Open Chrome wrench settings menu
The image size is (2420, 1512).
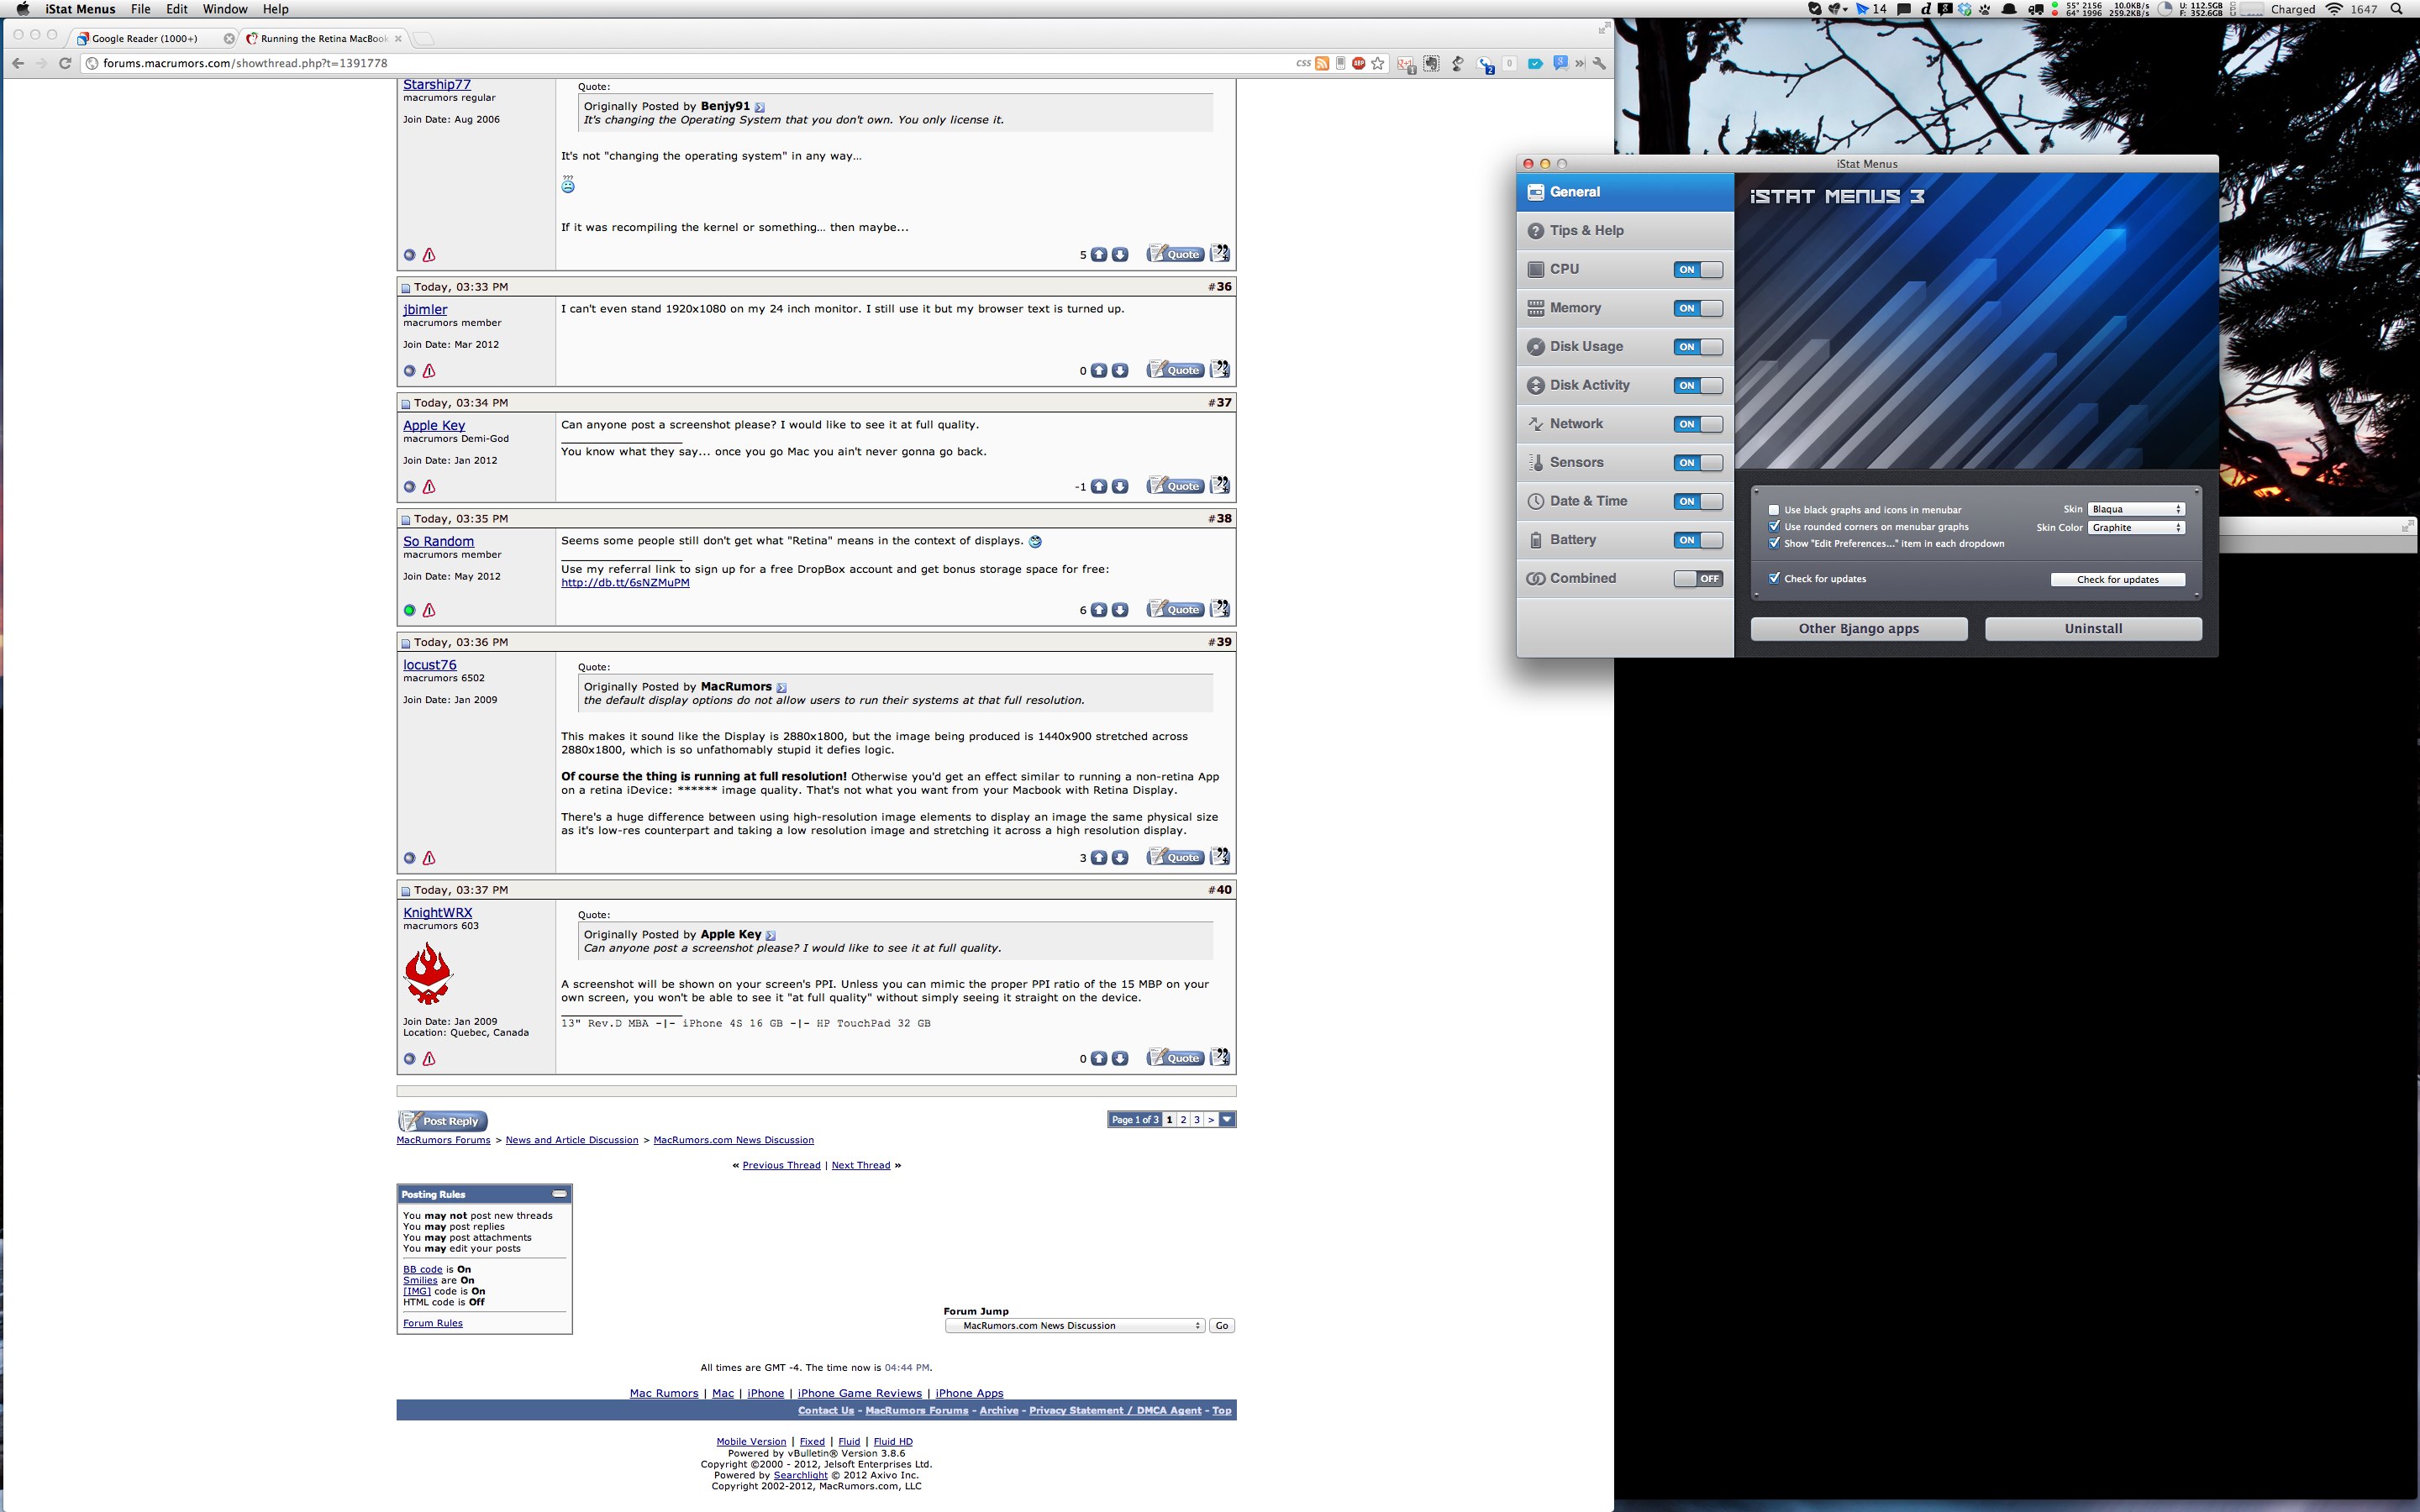point(1599,64)
